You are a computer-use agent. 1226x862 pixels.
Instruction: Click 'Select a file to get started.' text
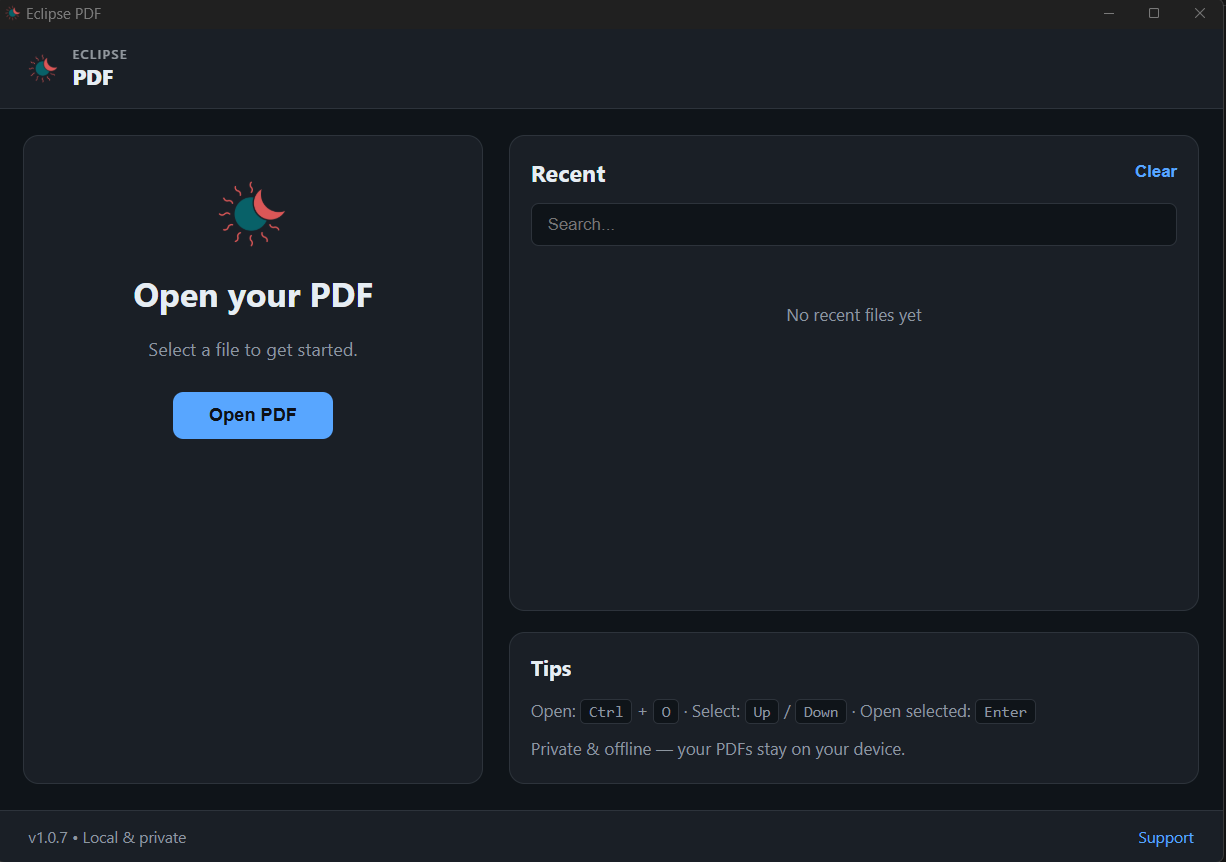tap(253, 350)
